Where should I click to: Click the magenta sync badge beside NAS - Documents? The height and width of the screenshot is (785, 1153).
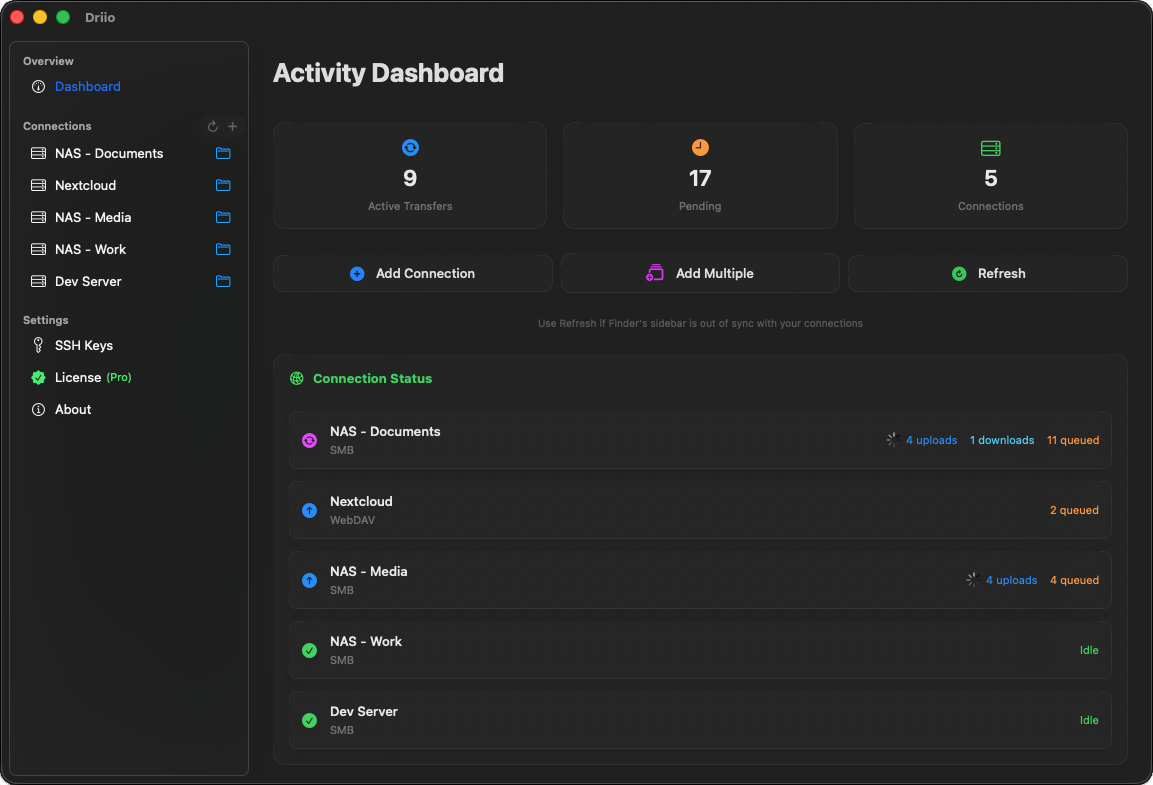tap(309, 440)
